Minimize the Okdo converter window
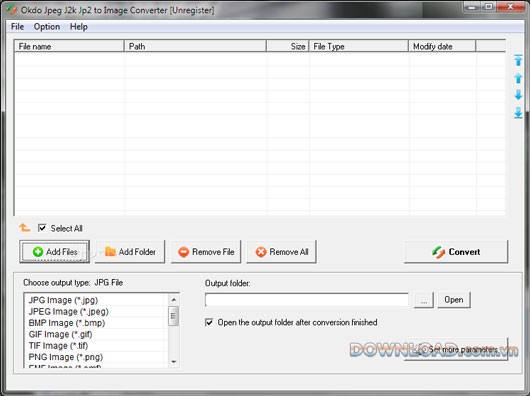 pyautogui.click(x=472, y=7)
